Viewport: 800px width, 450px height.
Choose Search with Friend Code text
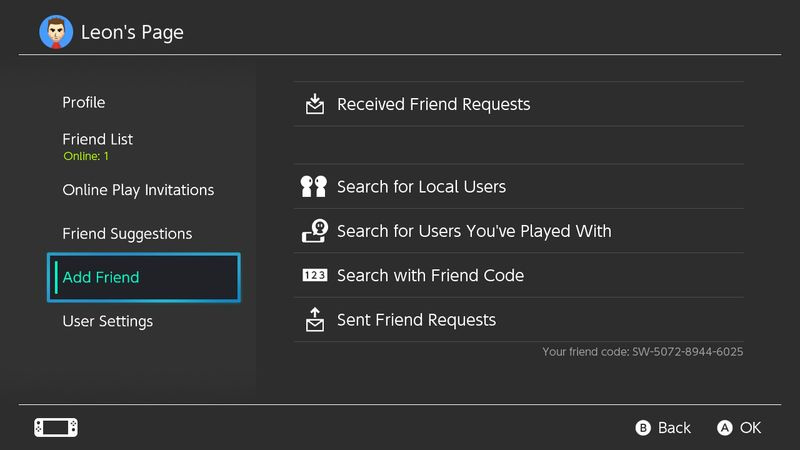pyautogui.click(x=430, y=276)
